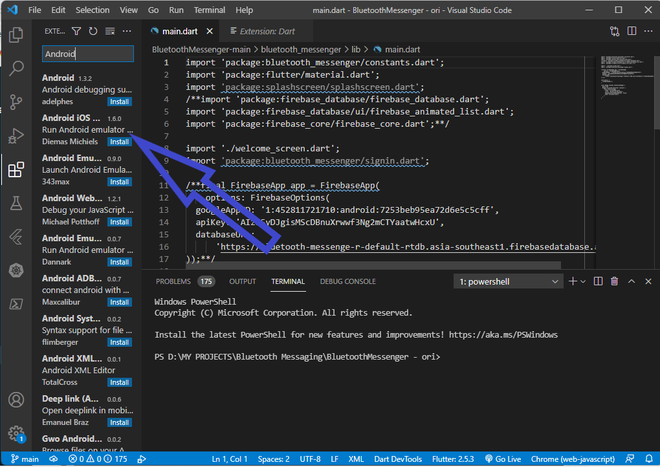
Task: Open the Help menu
Action: point(244,10)
